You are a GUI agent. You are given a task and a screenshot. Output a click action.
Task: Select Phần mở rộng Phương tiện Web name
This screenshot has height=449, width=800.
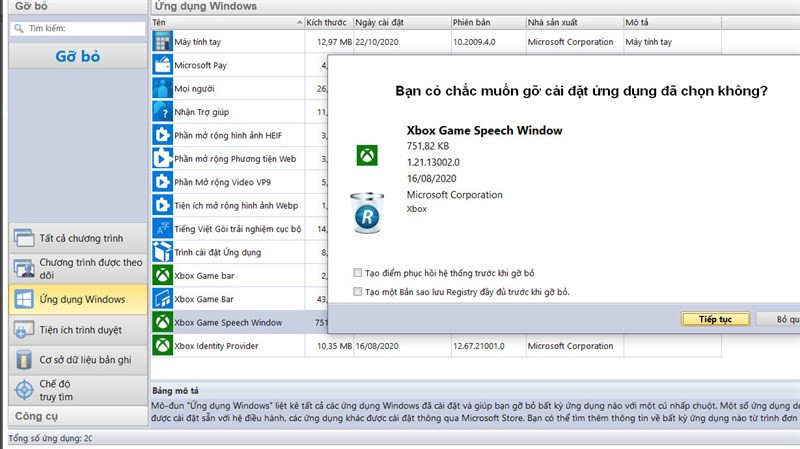pos(235,159)
